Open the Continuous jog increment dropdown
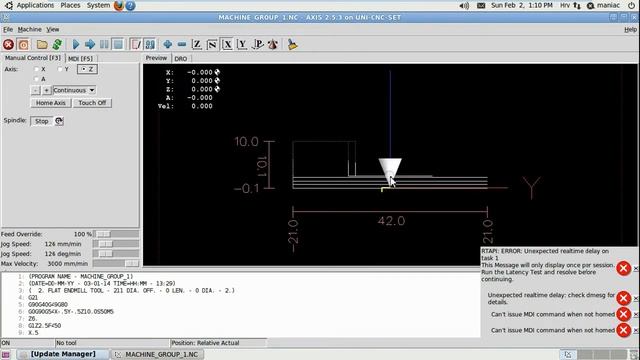Screen dimensions: 640x360 pos(74,90)
